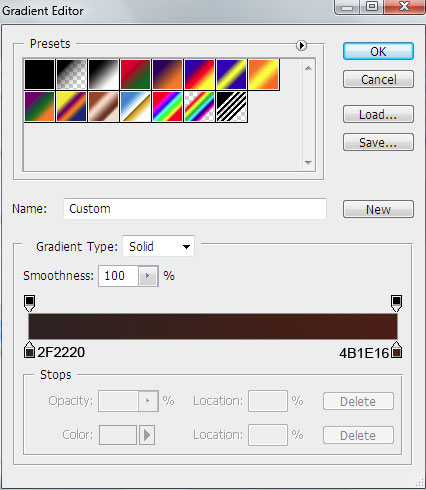Select the right opacity stop
The height and width of the screenshot is (490, 426).
click(396, 303)
